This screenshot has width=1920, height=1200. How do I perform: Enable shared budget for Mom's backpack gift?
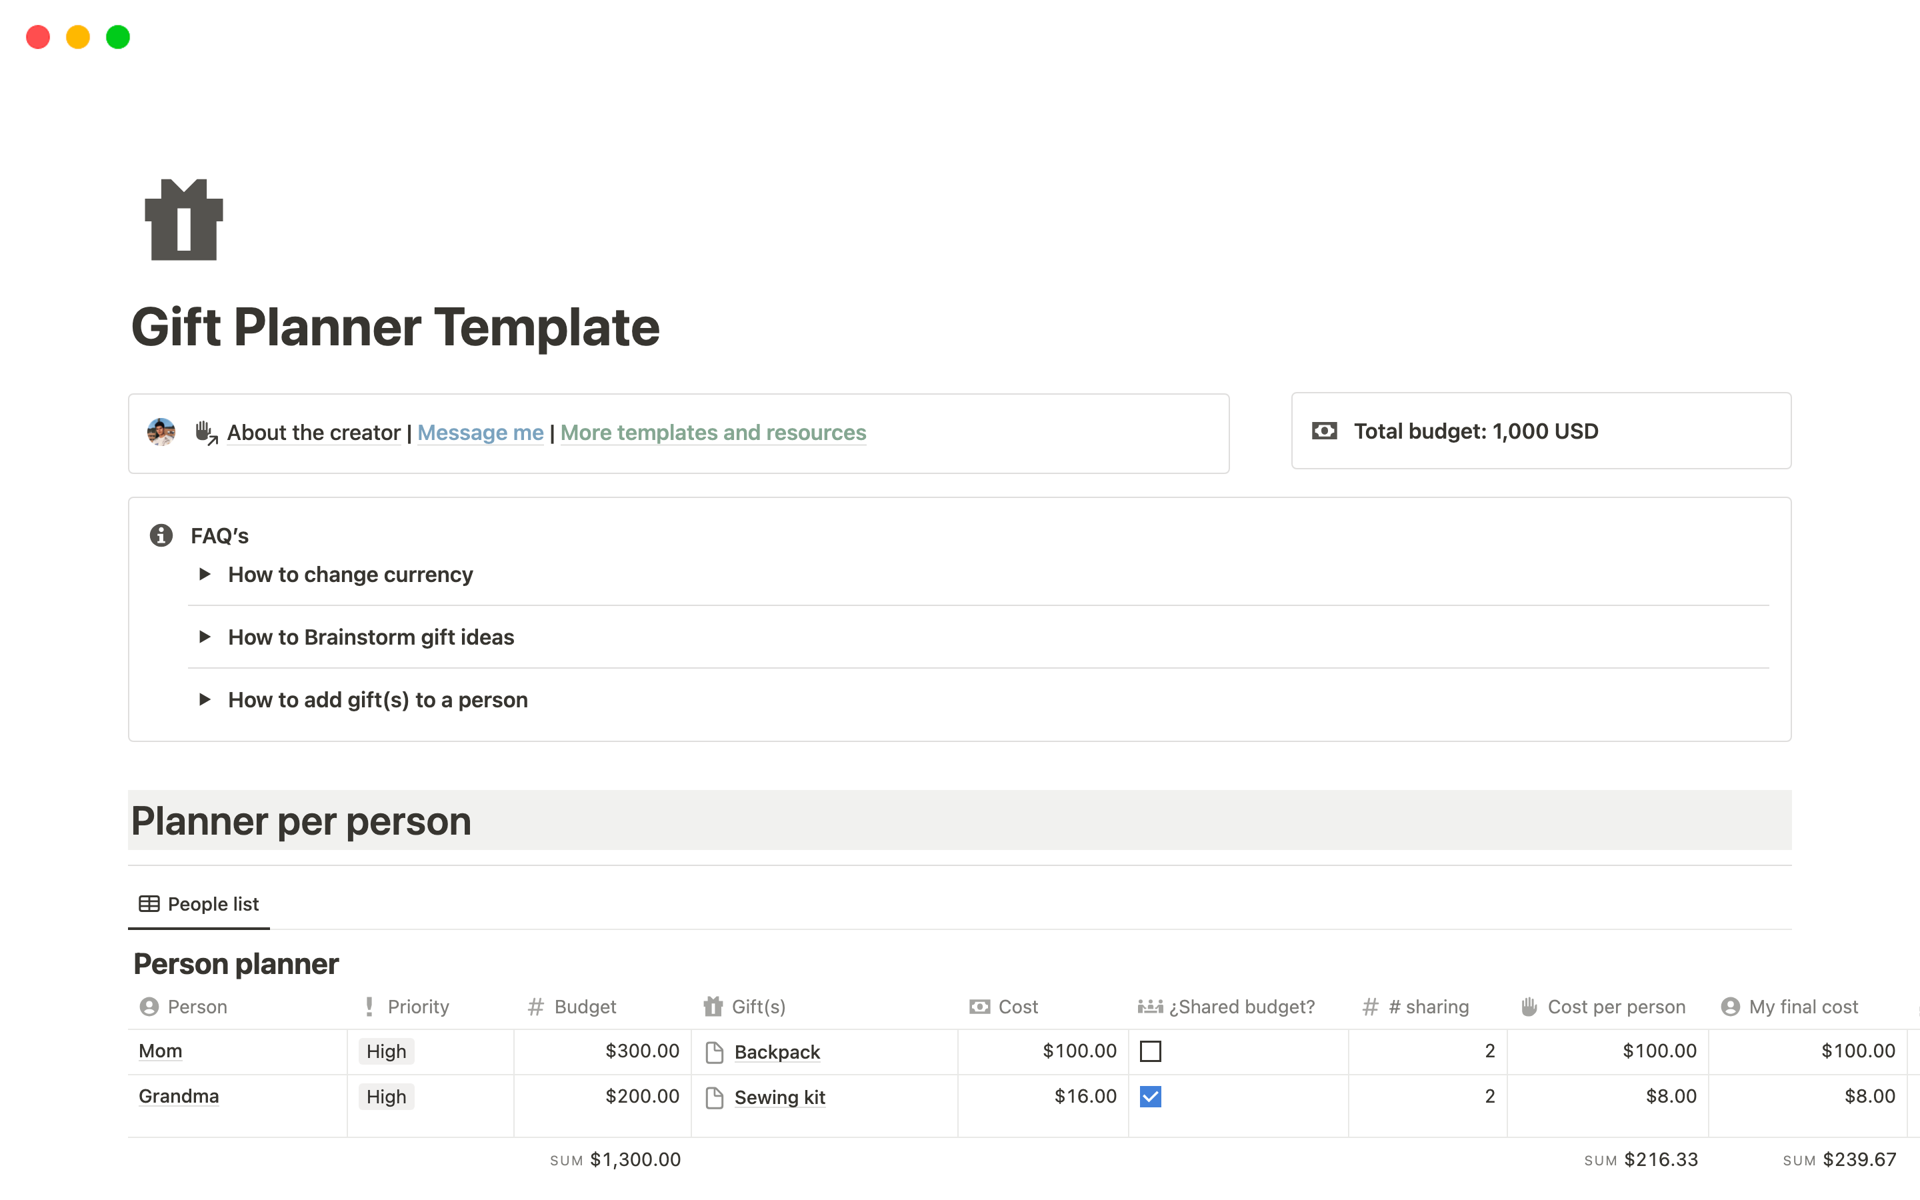(x=1151, y=1051)
